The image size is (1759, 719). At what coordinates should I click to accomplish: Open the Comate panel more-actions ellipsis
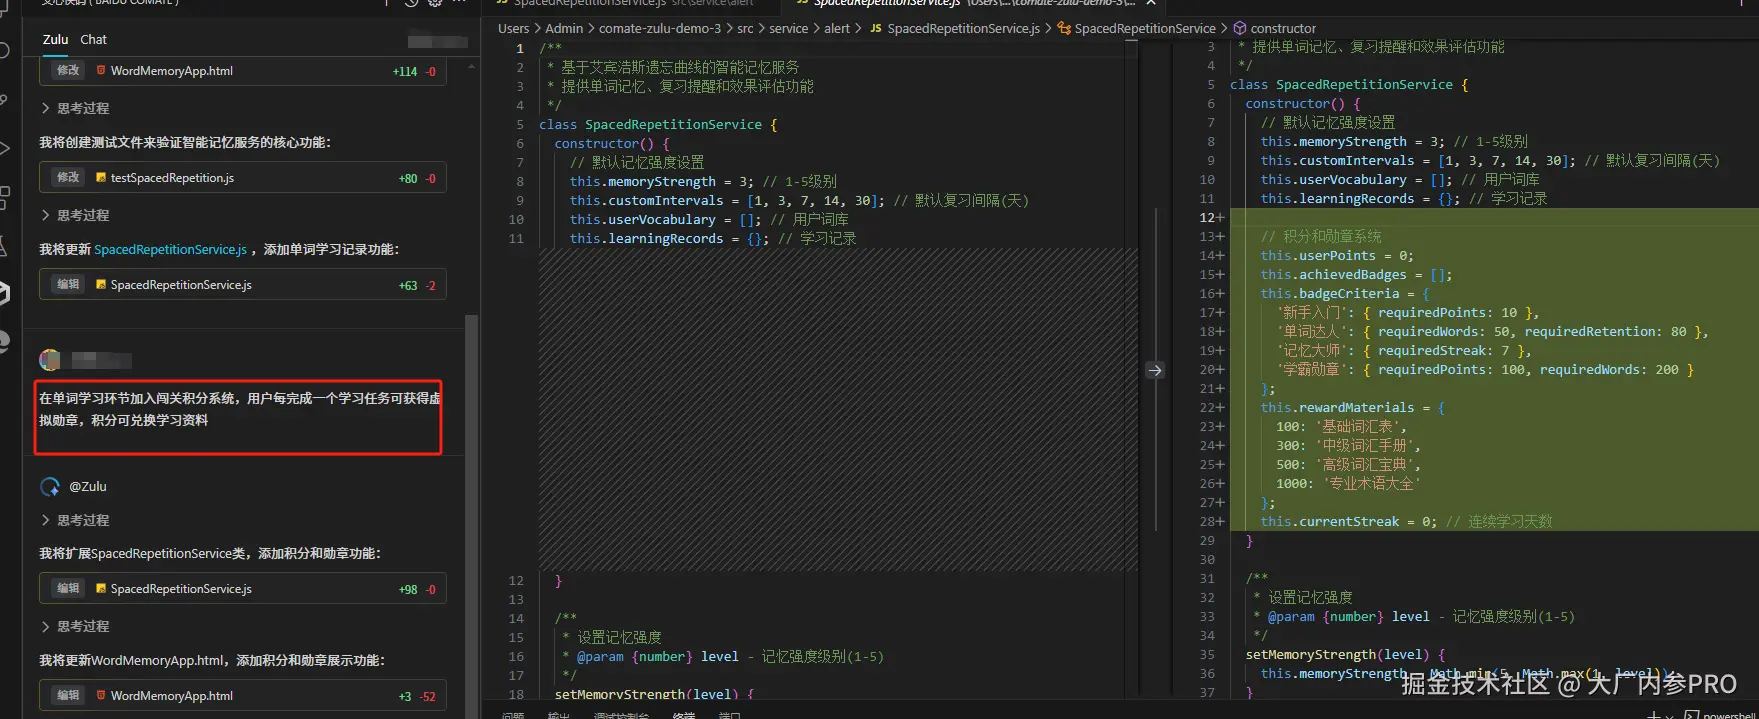(x=459, y=3)
